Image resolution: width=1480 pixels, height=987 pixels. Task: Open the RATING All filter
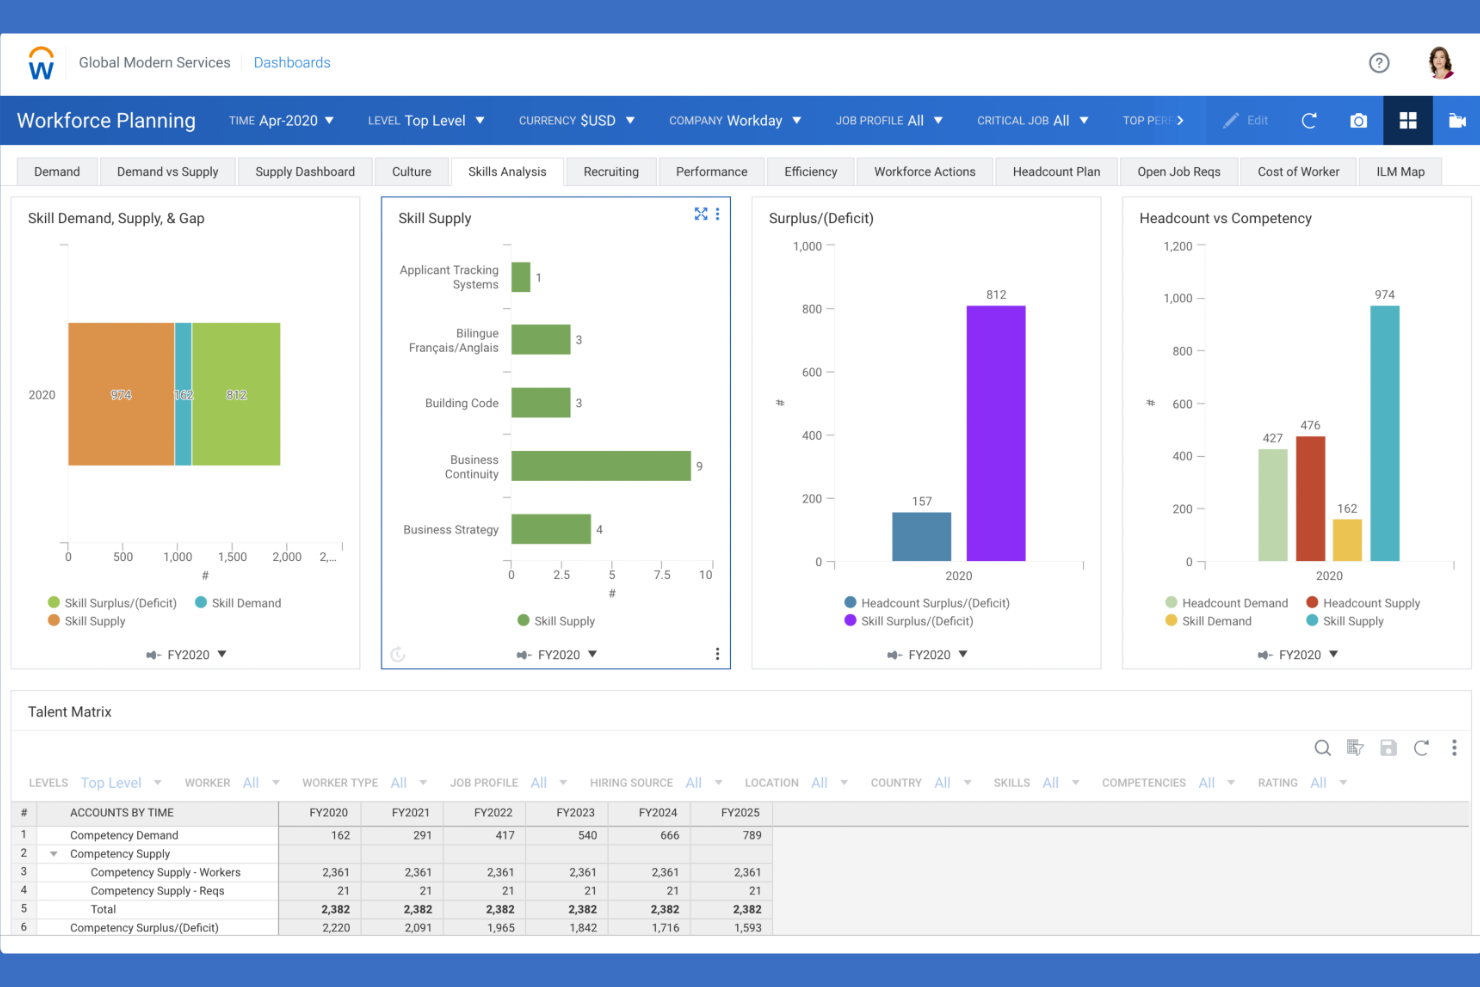1303,783
